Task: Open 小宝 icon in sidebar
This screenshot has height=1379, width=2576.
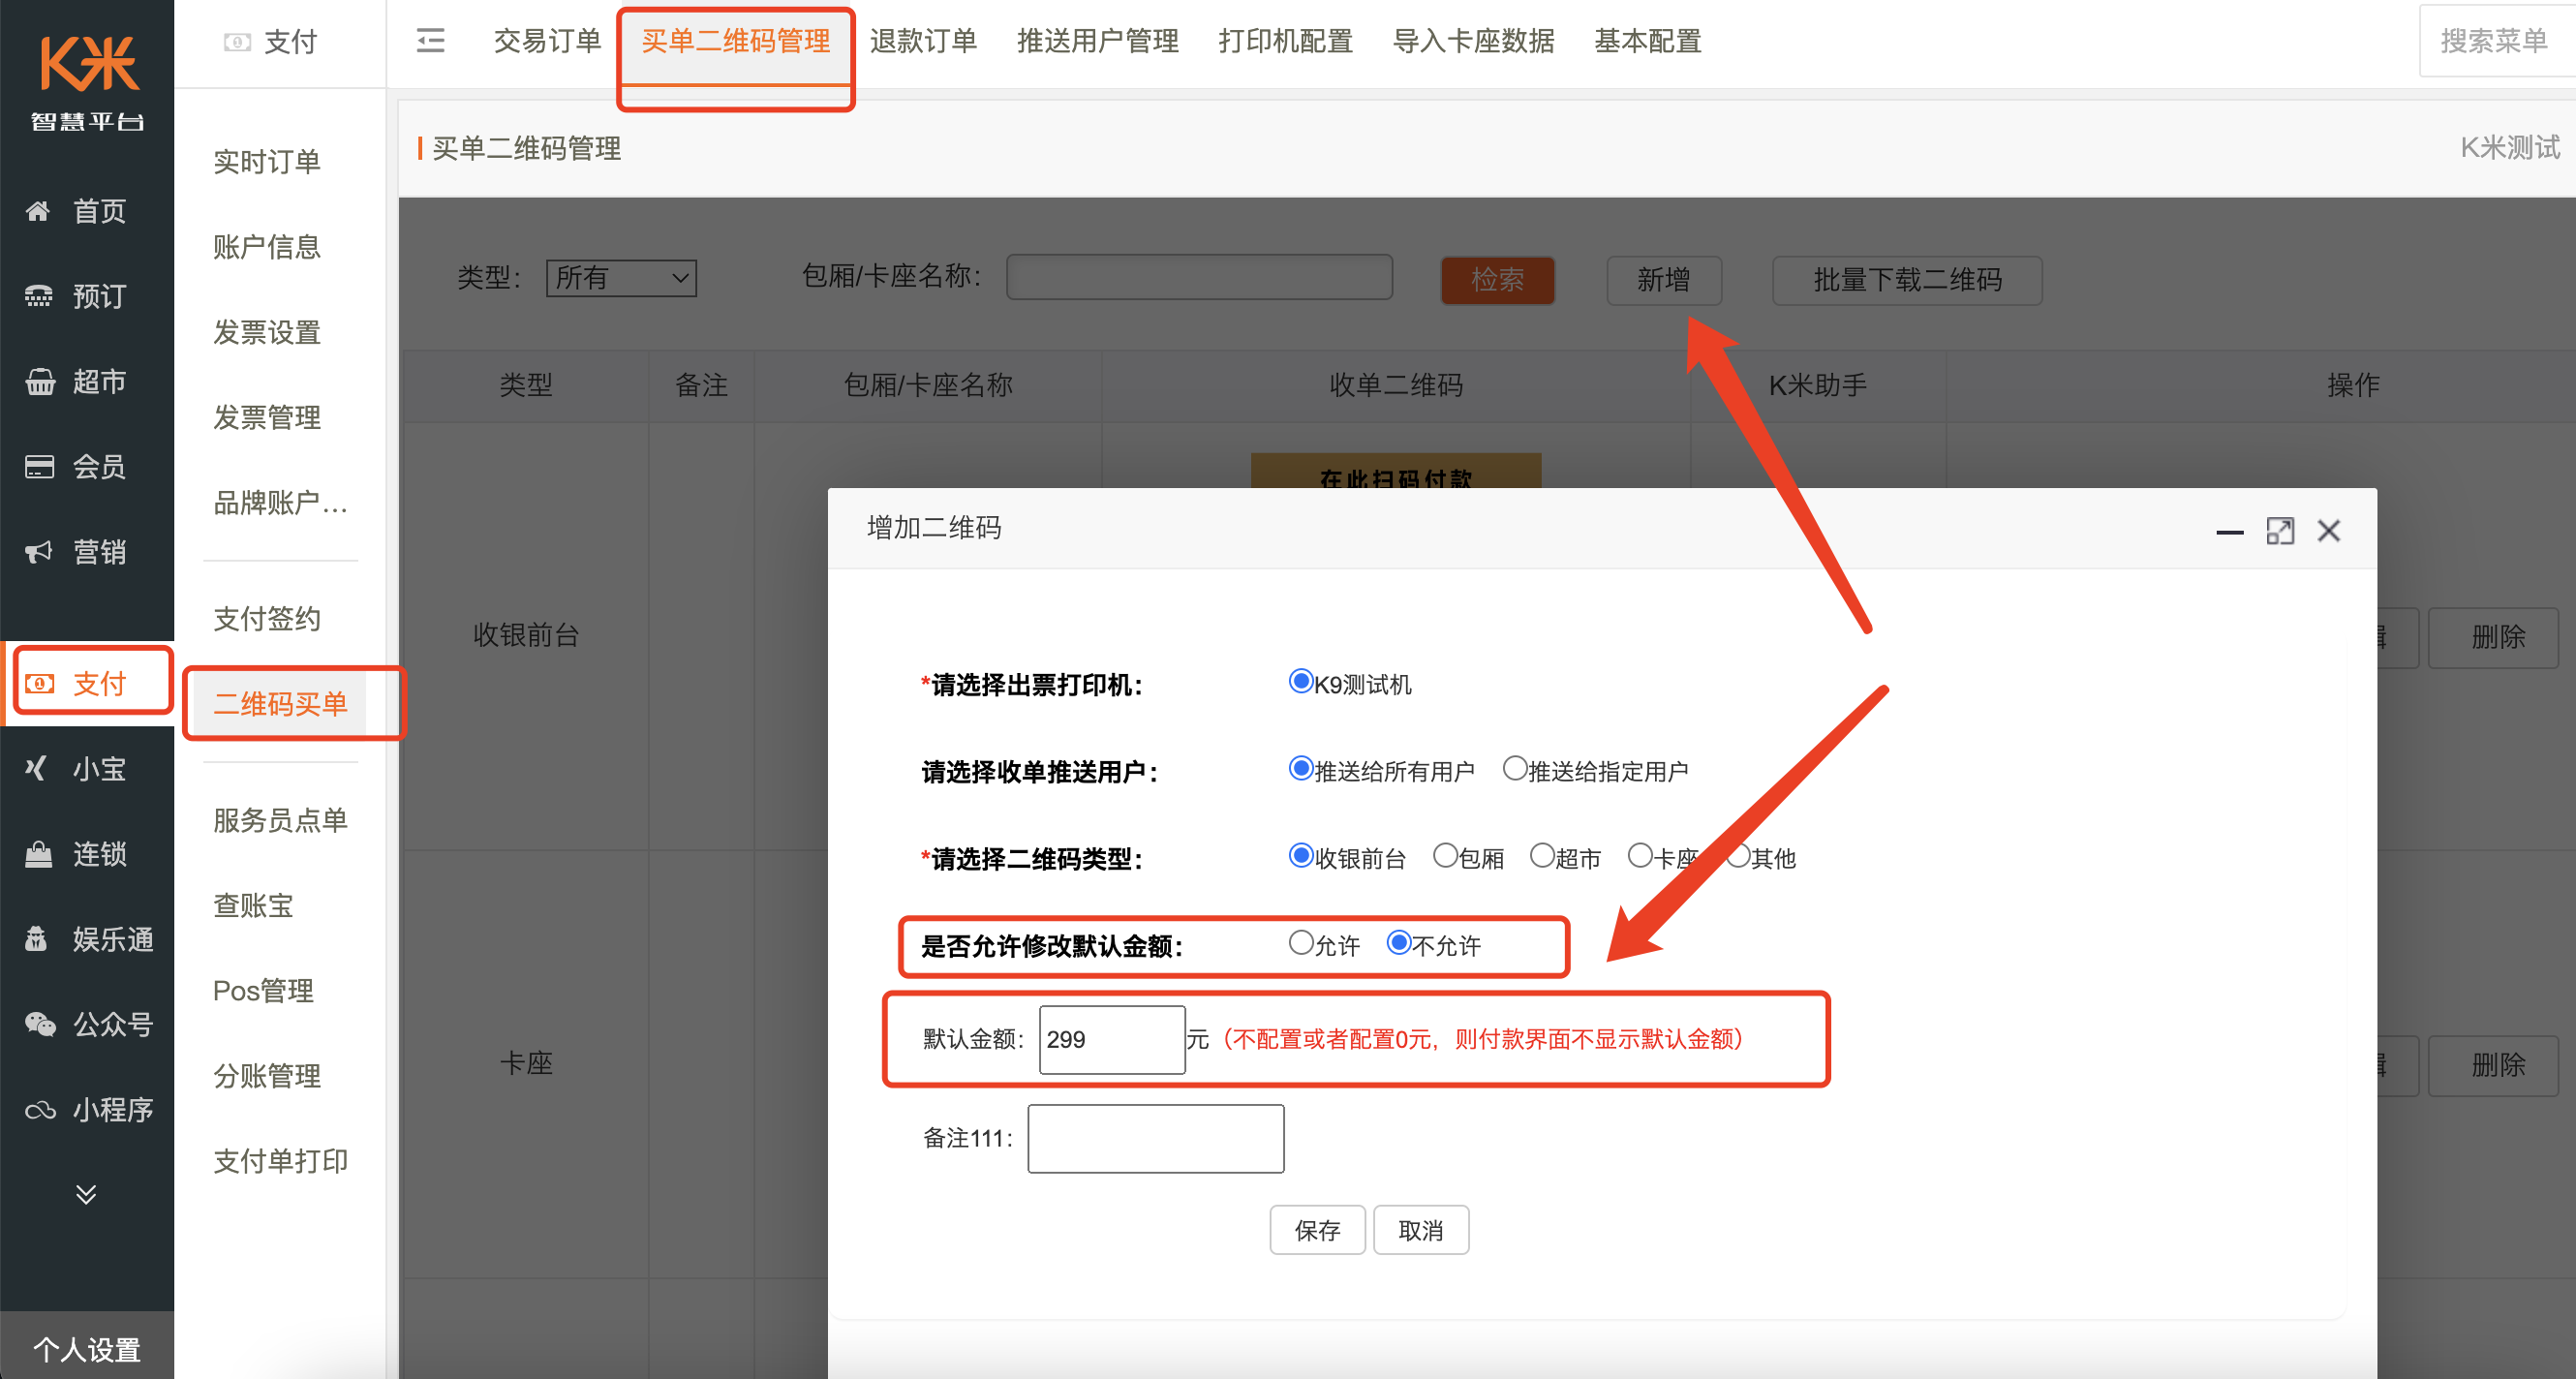Action: pyautogui.click(x=37, y=768)
